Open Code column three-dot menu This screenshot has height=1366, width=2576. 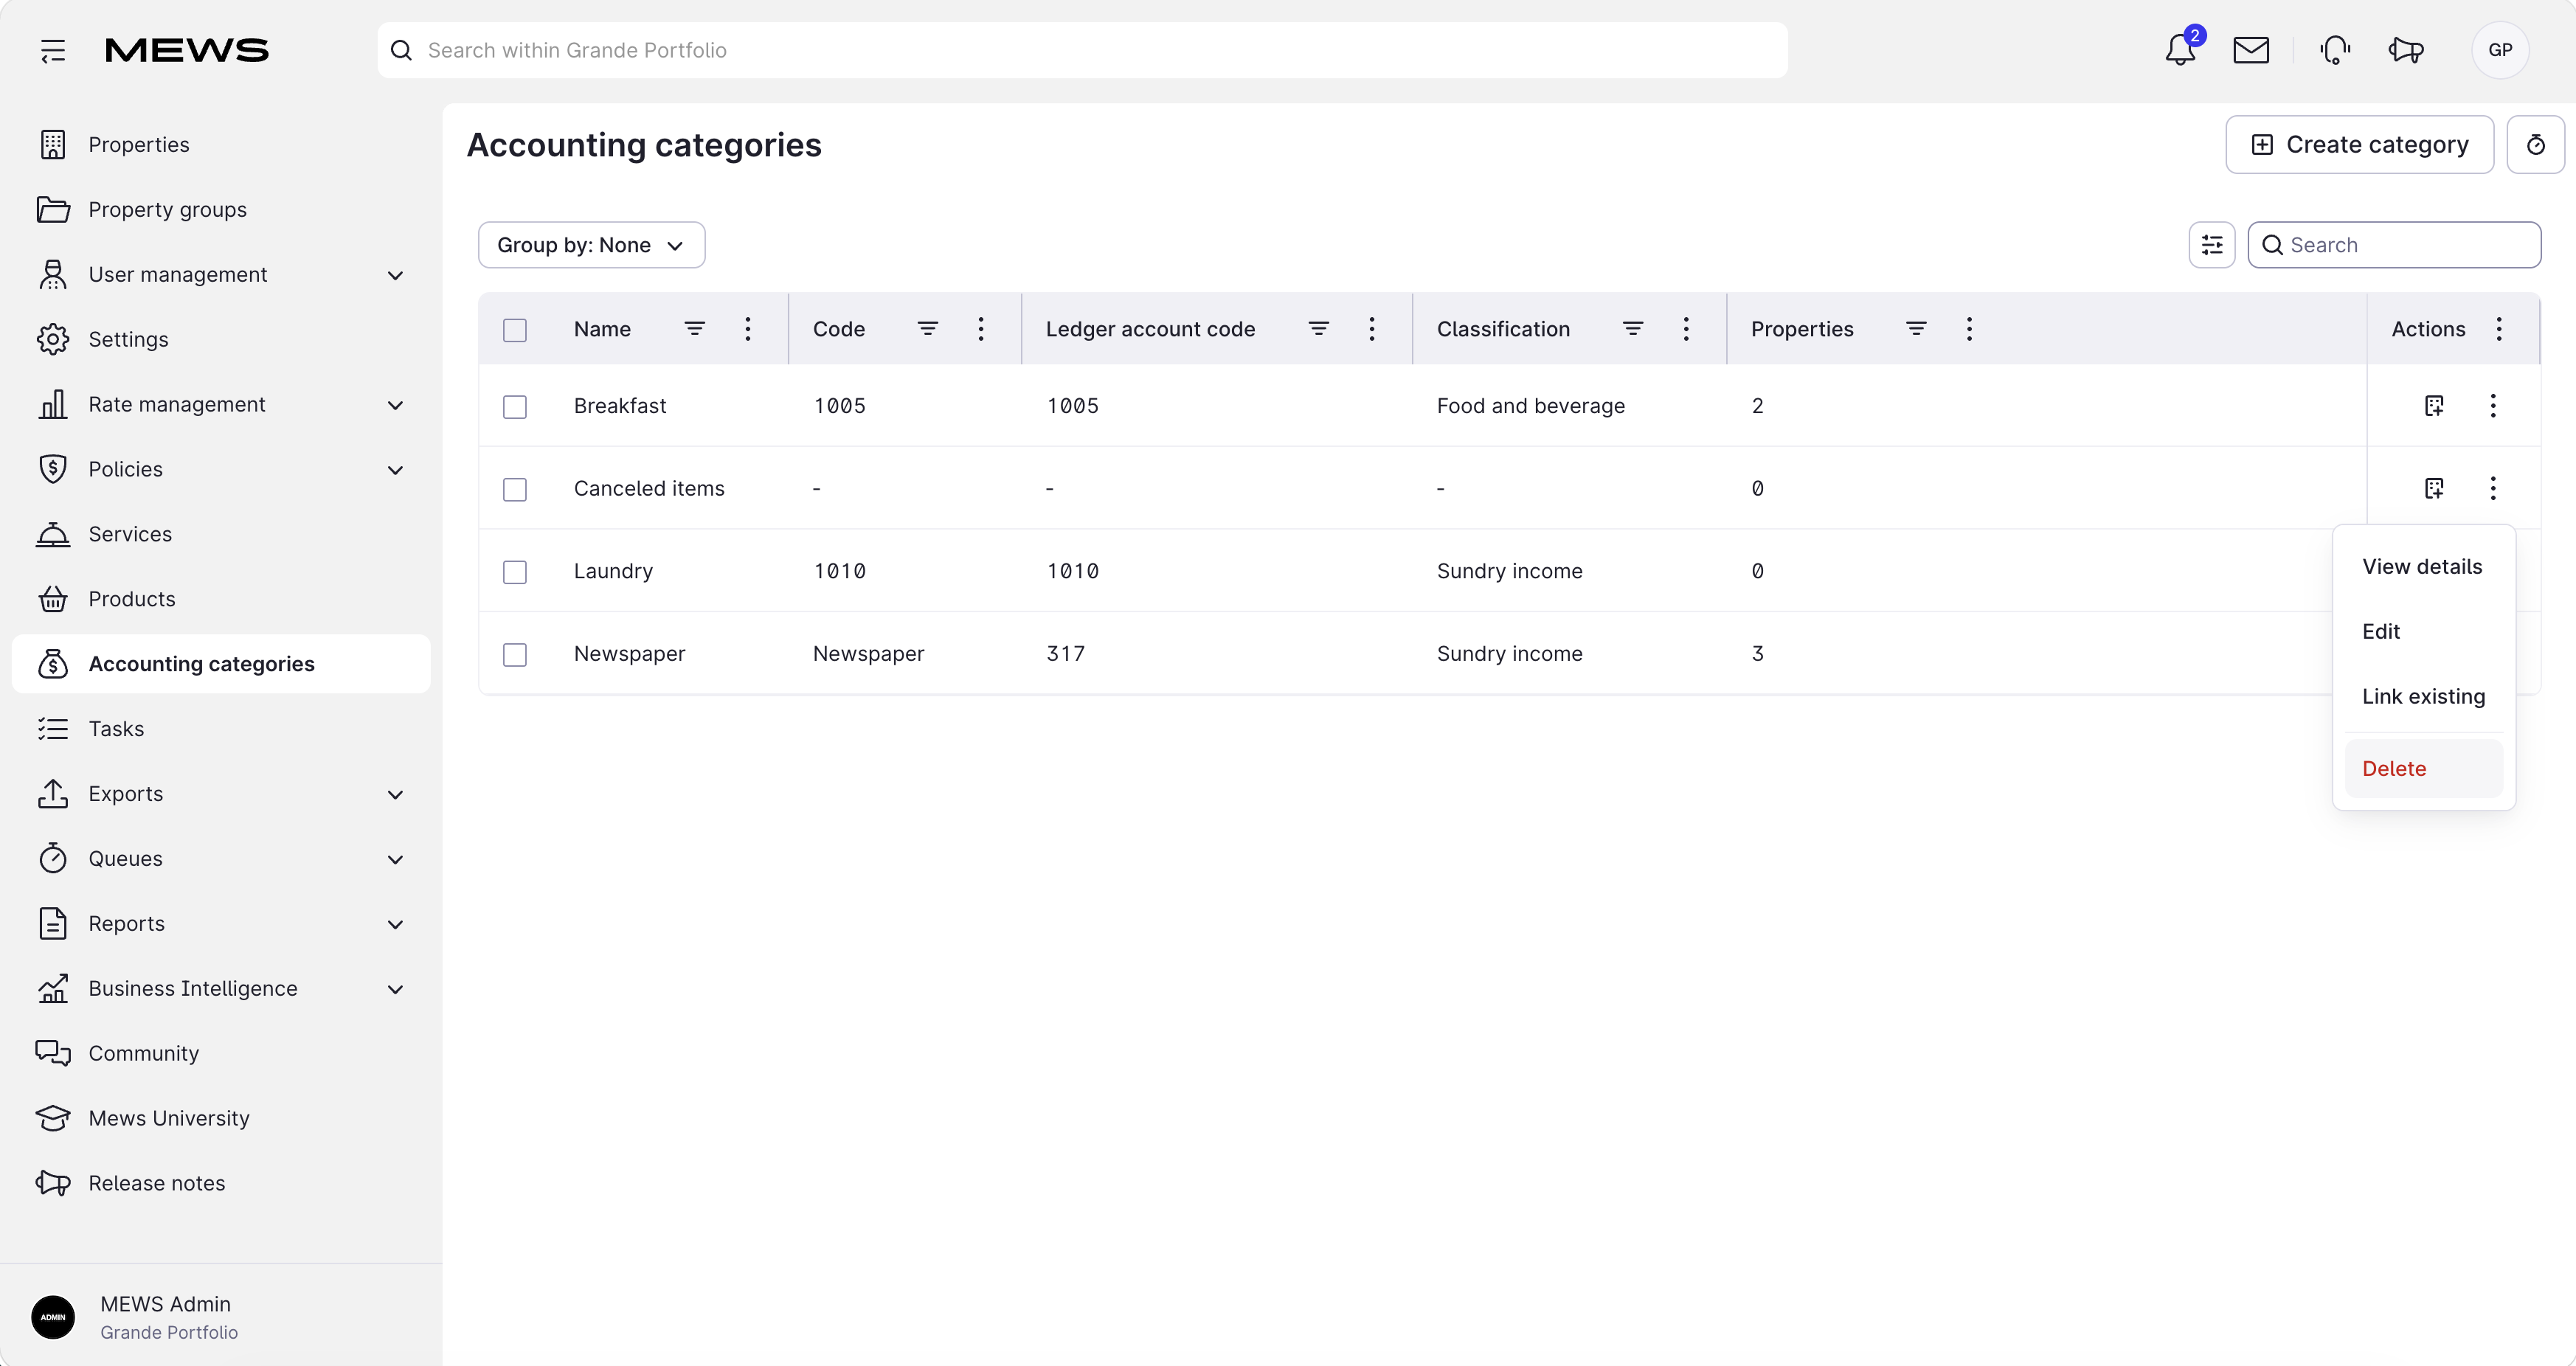(981, 329)
